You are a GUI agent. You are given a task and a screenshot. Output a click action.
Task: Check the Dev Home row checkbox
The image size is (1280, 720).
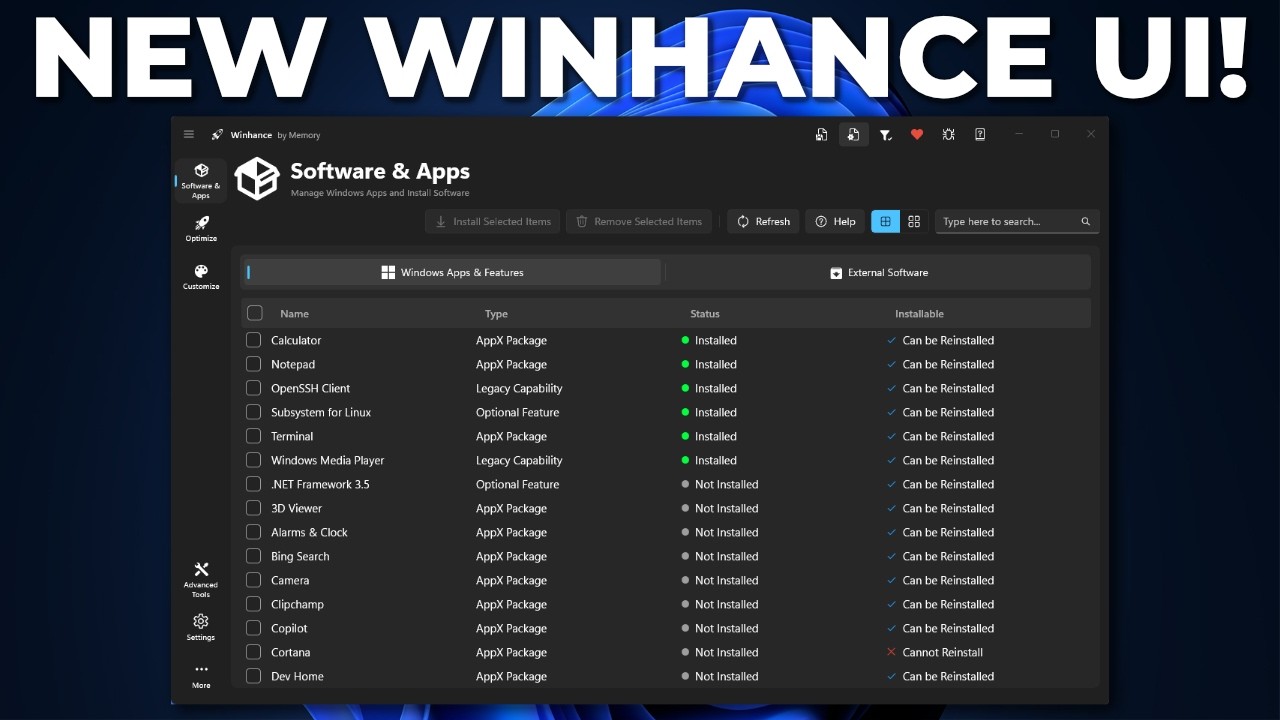pyautogui.click(x=253, y=676)
